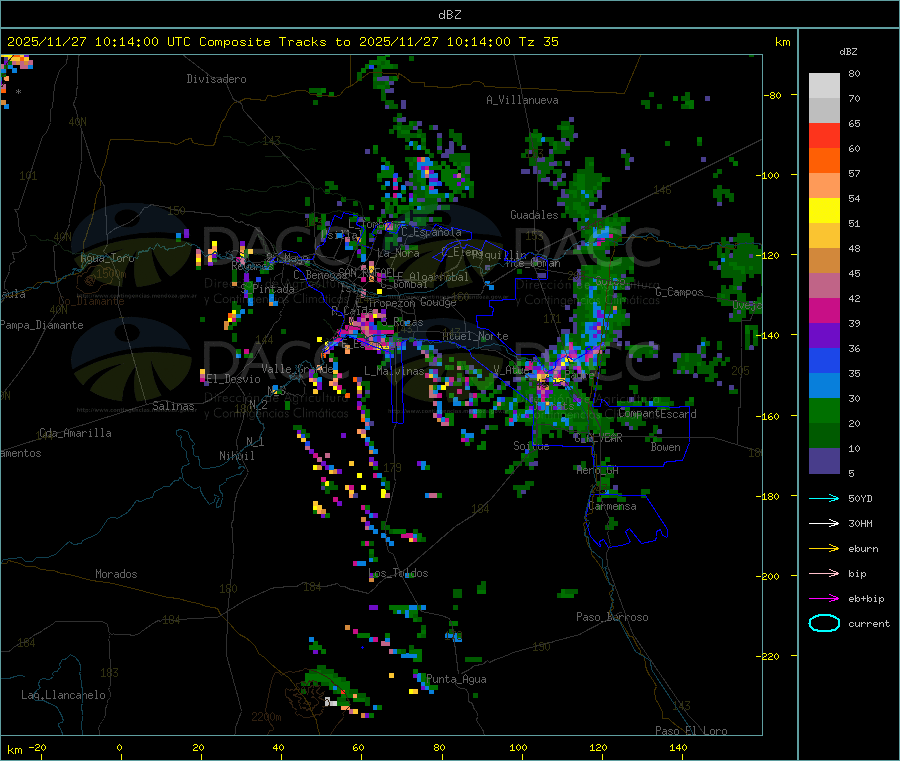The image size is (900, 761).
Task: Click the dBZ title at top
Action: point(449,15)
